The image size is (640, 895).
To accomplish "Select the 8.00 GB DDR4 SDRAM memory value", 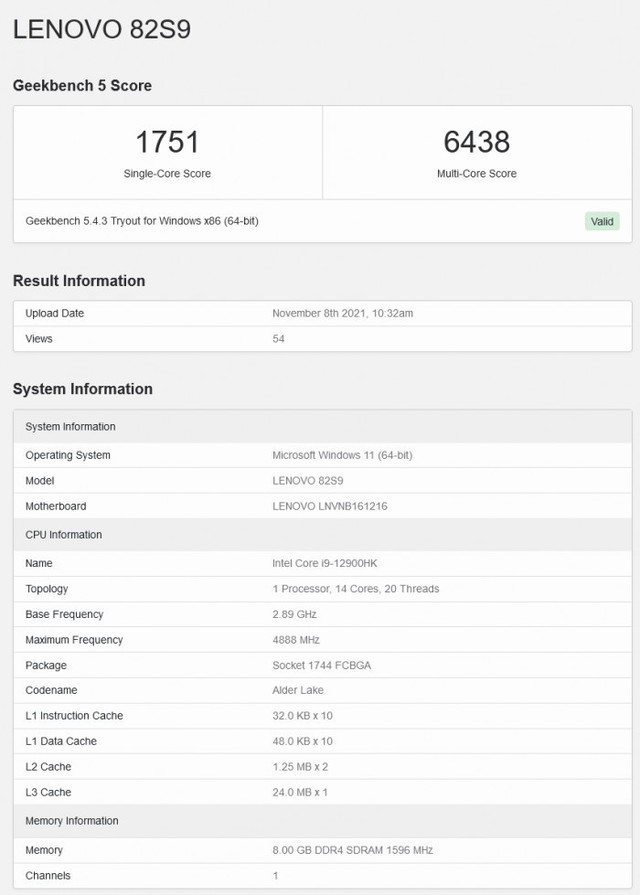I will 352,850.
